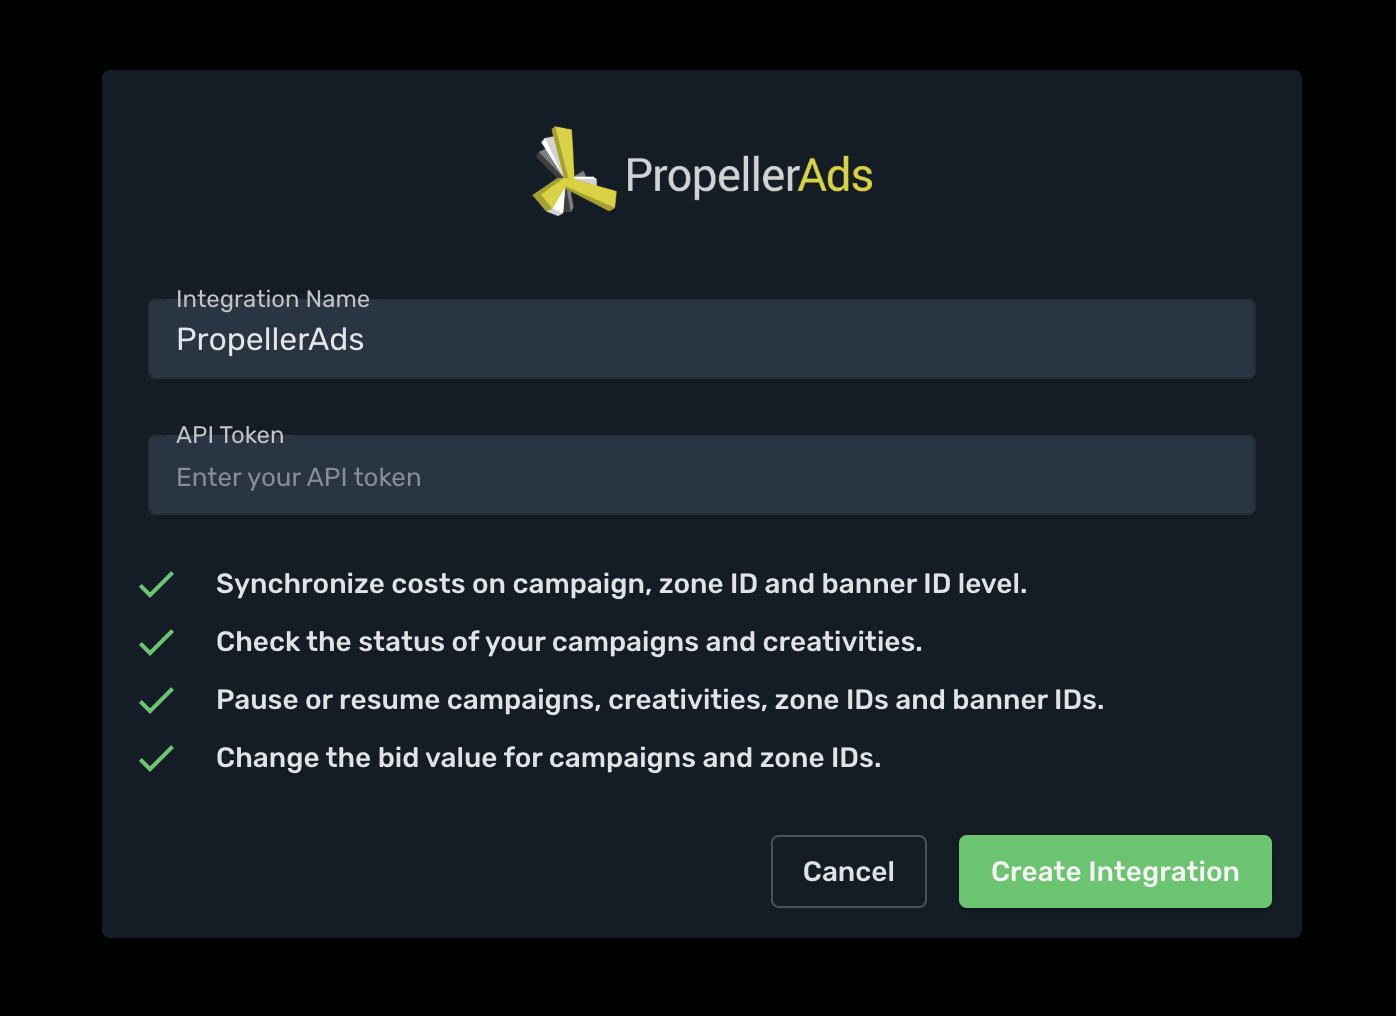The height and width of the screenshot is (1016, 1396).
Task: Click the green Create Integration button
Action: (1115, 871)
